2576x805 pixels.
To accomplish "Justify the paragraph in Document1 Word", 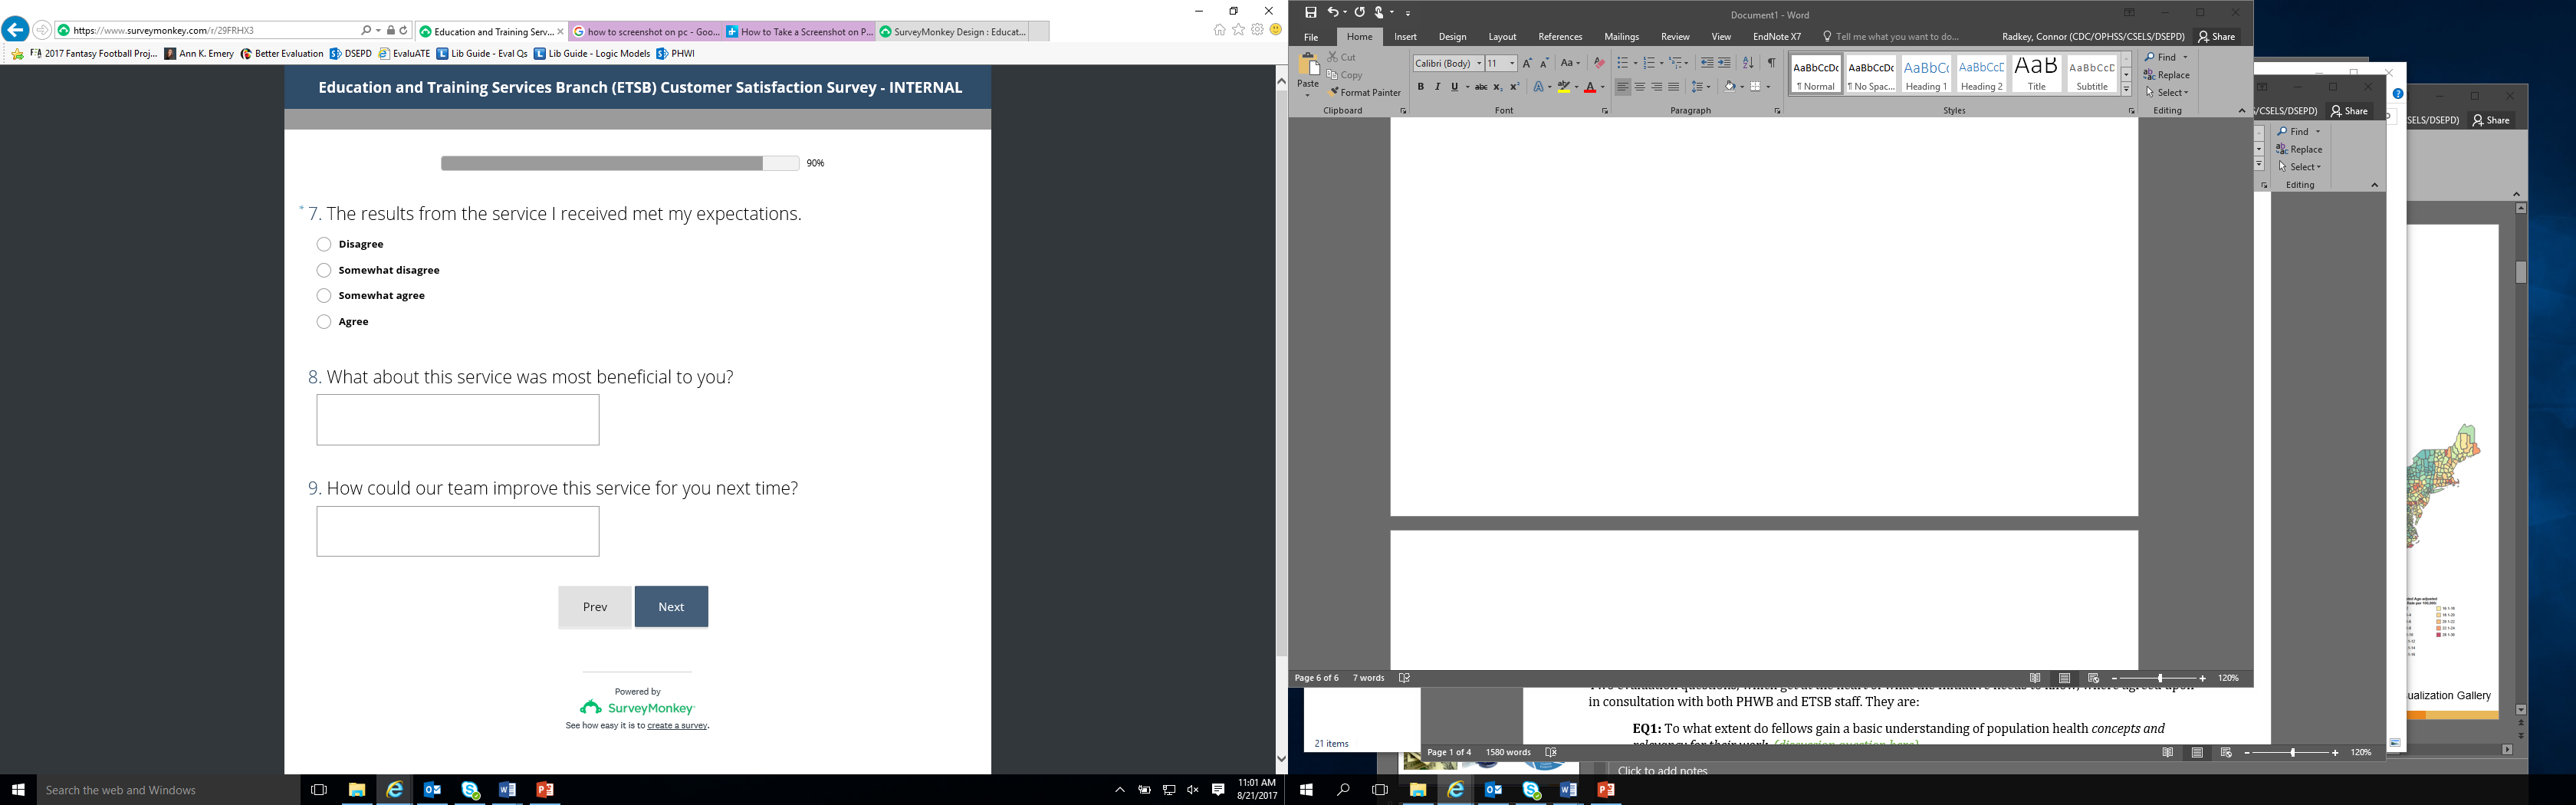I will point(1674,87).
